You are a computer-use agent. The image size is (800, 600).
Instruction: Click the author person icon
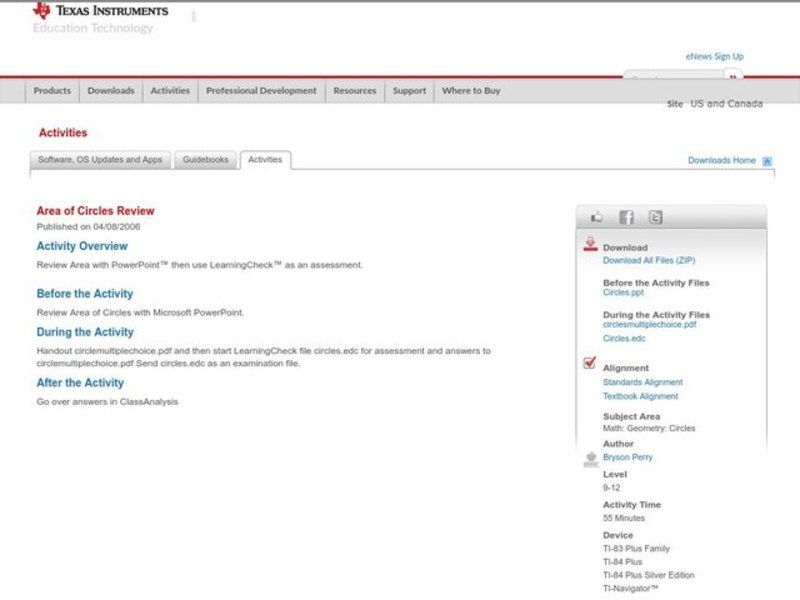pos(590,459)
